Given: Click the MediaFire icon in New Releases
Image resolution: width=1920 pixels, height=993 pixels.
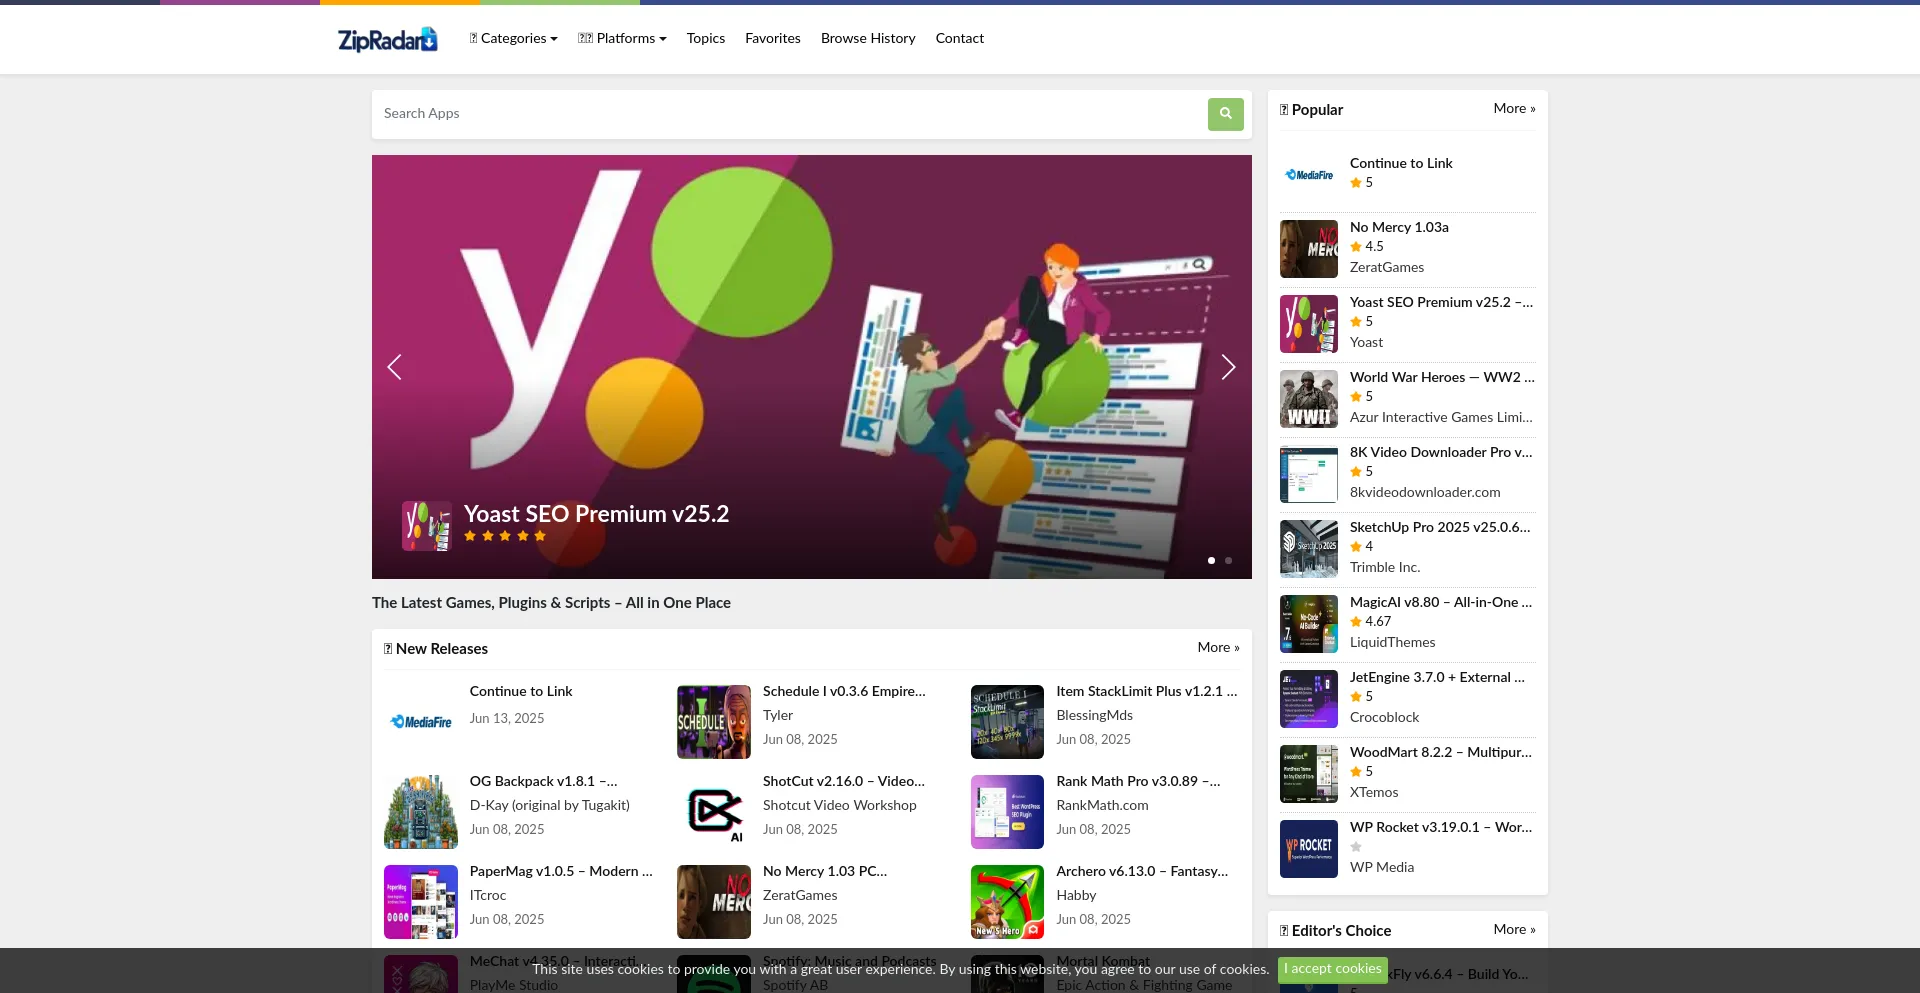Looking at the screenshot, I should (x=421, y=721).
